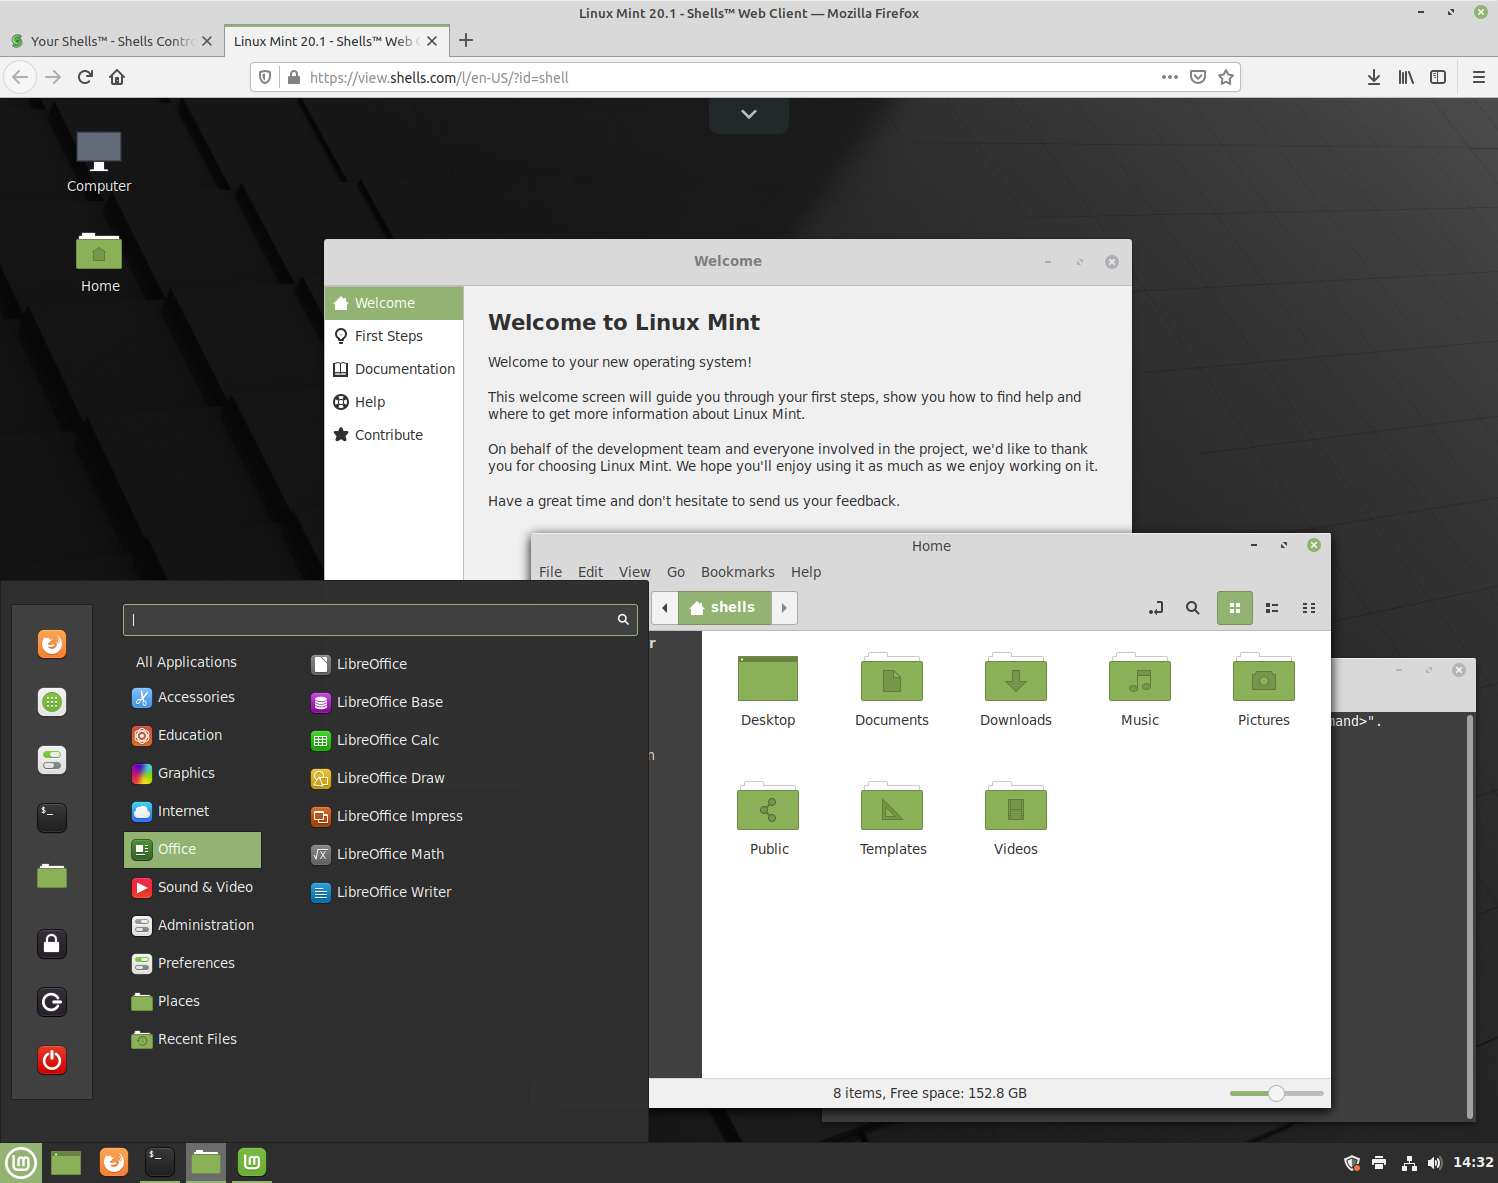Select First Steps in Welcome sidebar
The width and height of the screenshot is (1498, 1183).
pyautogui.click(x=394, y=336)
